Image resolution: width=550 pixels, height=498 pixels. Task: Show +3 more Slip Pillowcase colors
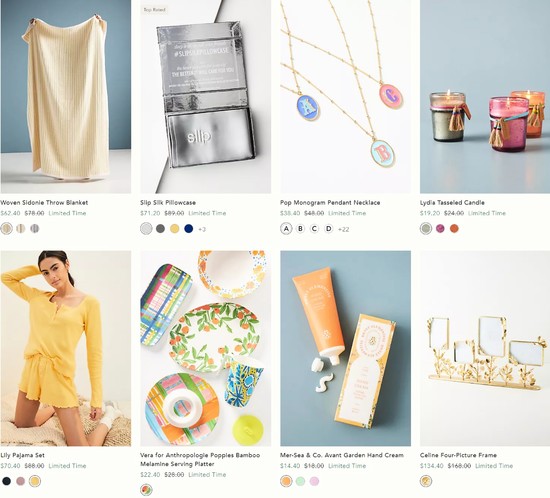(x=202, y=229)
